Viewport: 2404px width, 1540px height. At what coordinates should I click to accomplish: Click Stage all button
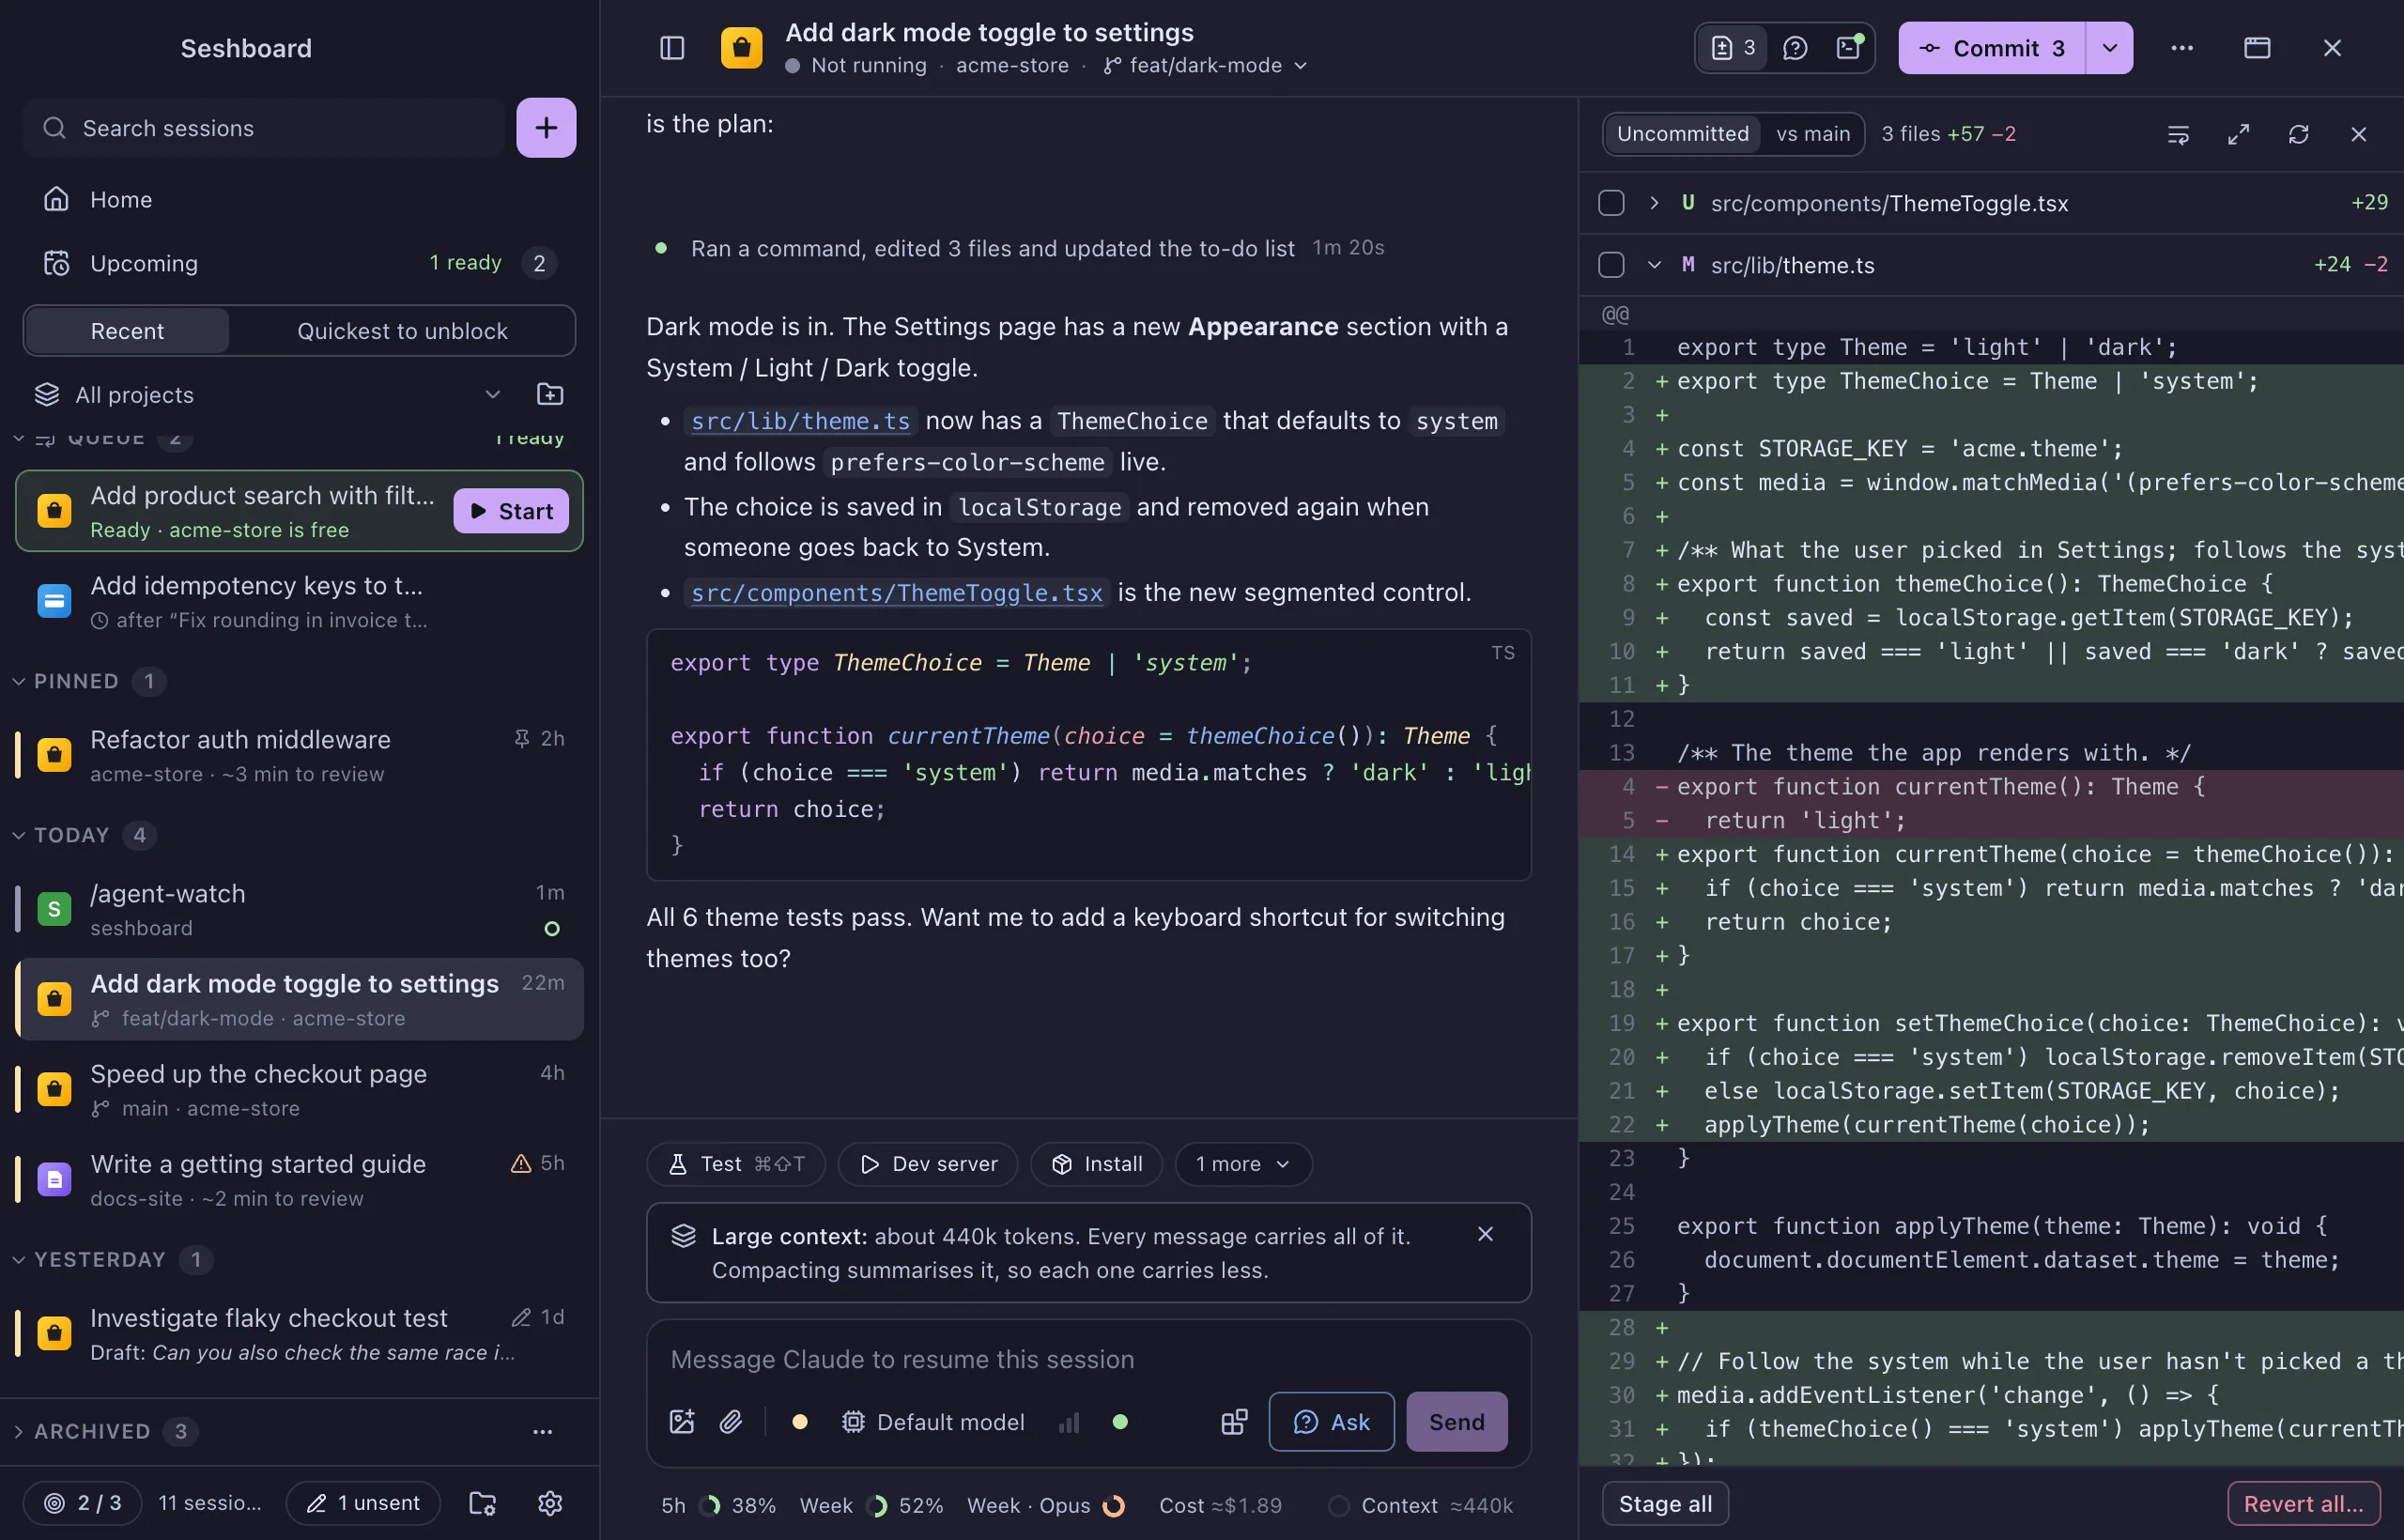tap(1665, 1504)
